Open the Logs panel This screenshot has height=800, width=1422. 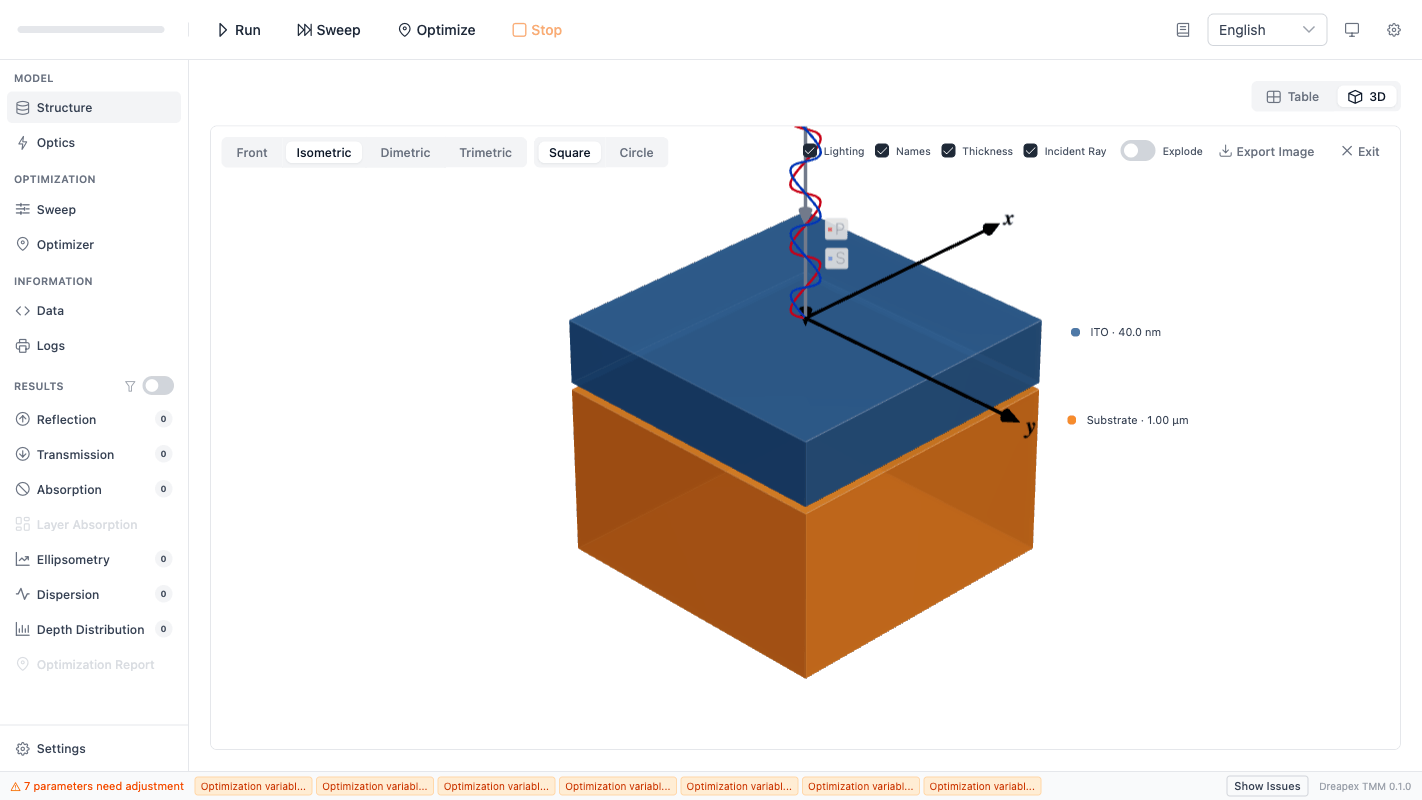pos(48,345)
